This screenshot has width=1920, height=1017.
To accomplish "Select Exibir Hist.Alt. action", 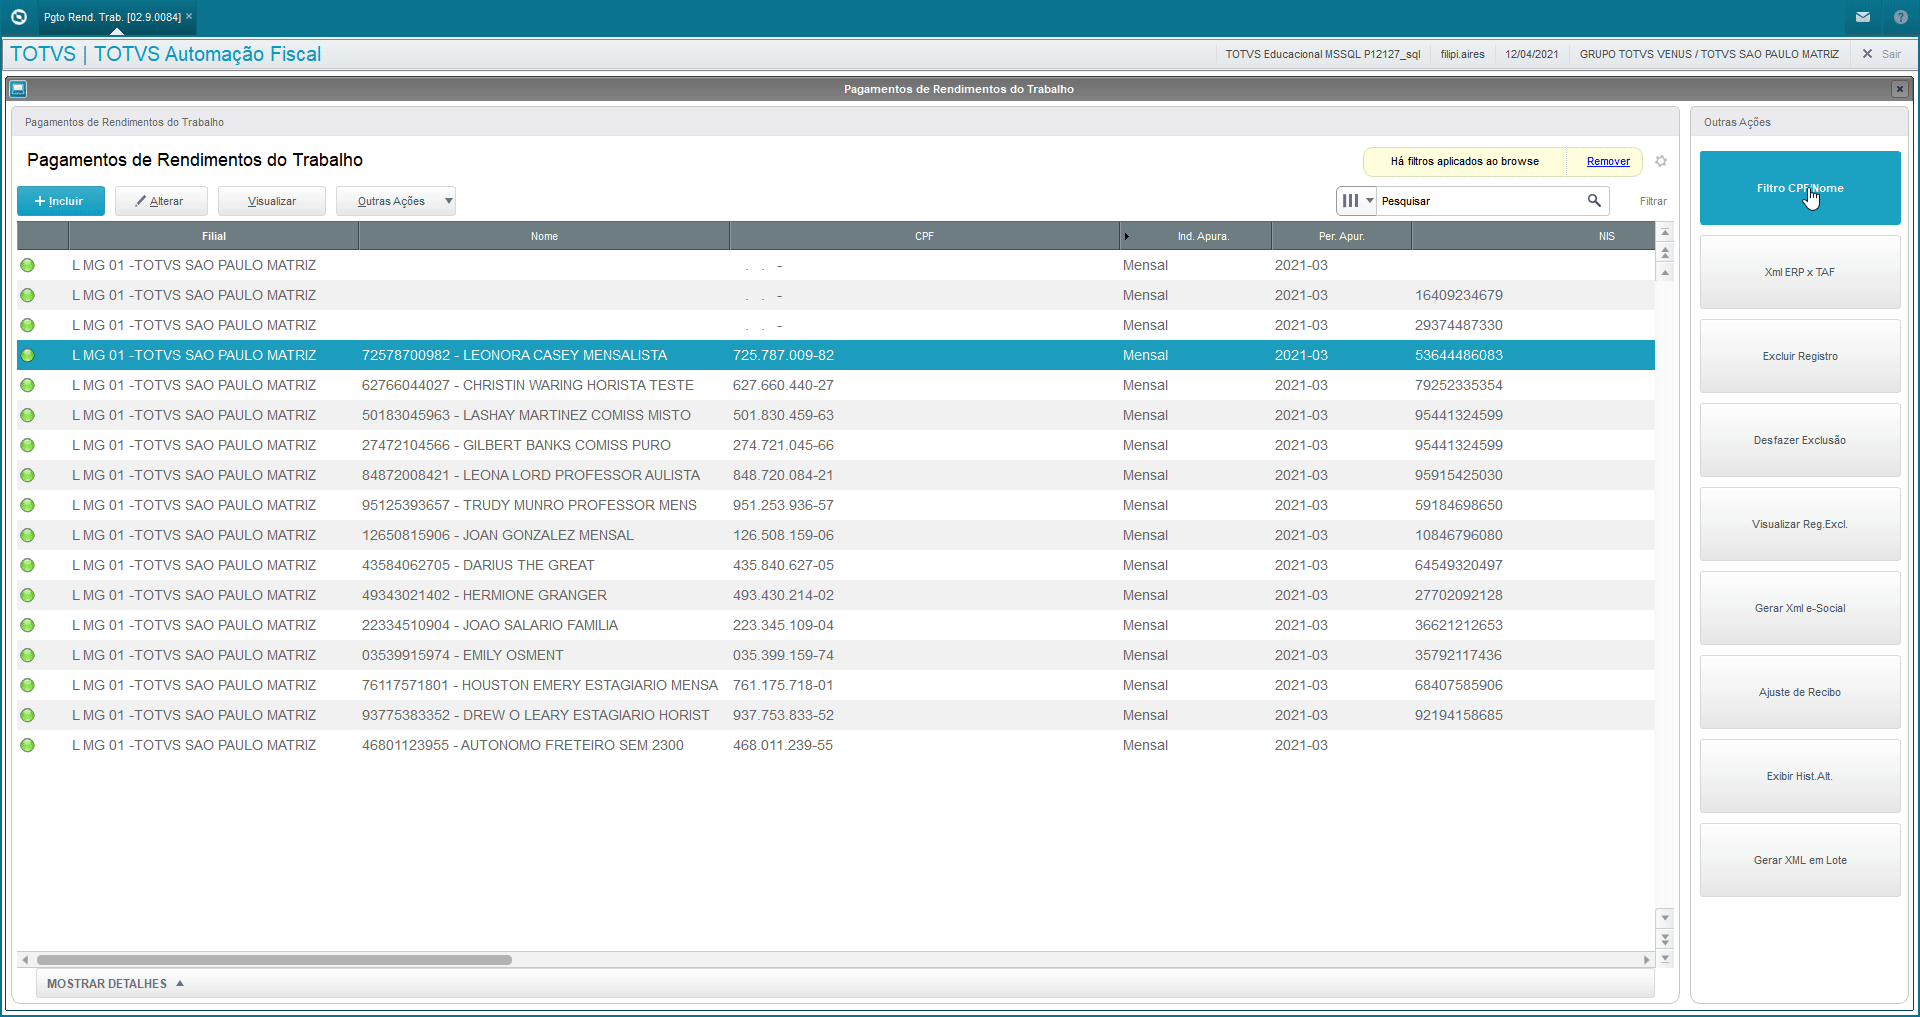I will point(1800,776).
